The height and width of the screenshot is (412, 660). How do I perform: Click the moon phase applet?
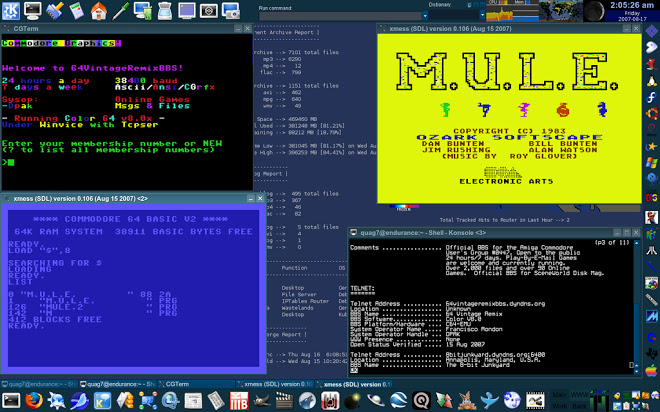[x=593, y=11]
